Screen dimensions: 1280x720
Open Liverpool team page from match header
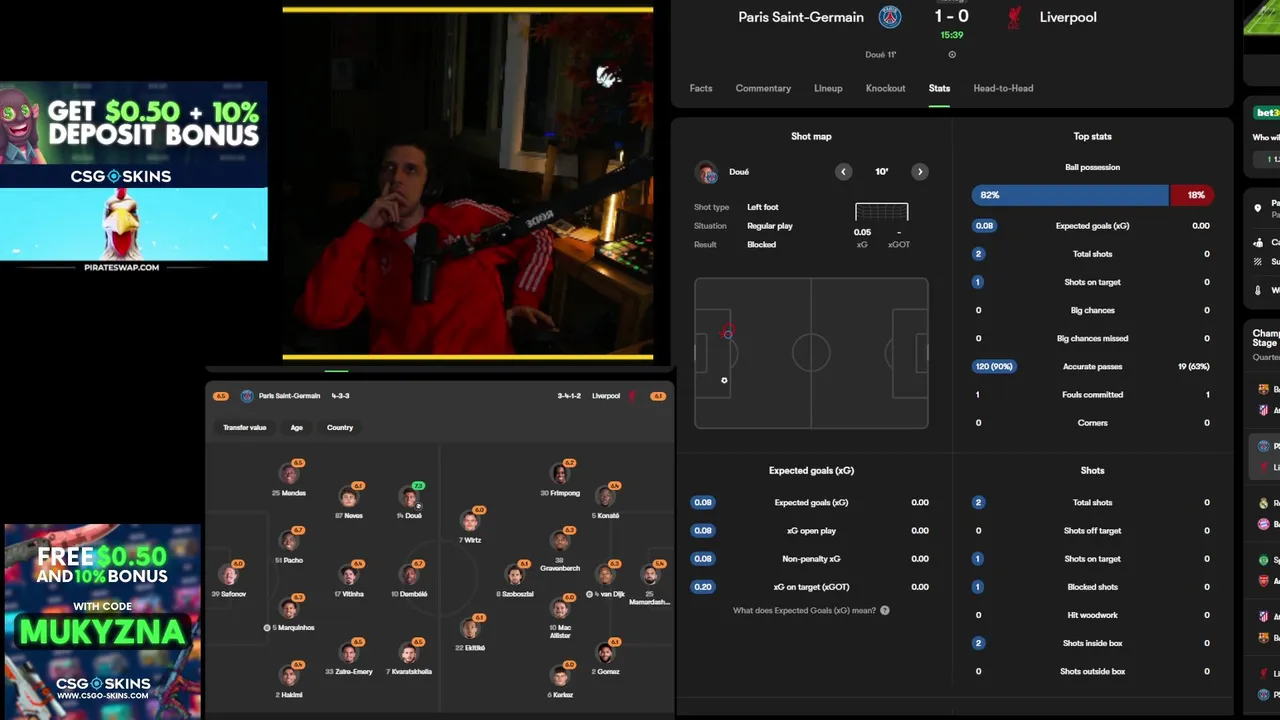coord(1068,17)
